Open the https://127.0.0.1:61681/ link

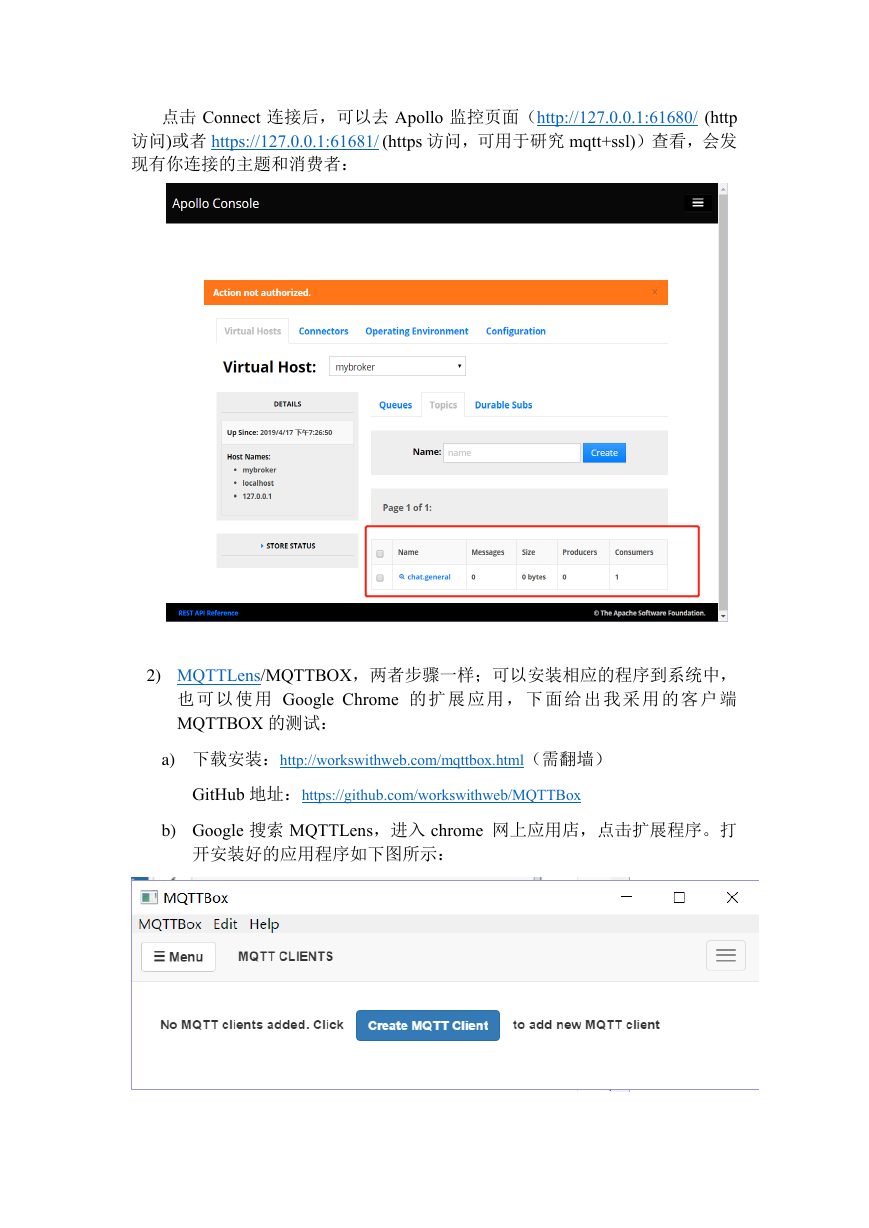coord(295,142)
